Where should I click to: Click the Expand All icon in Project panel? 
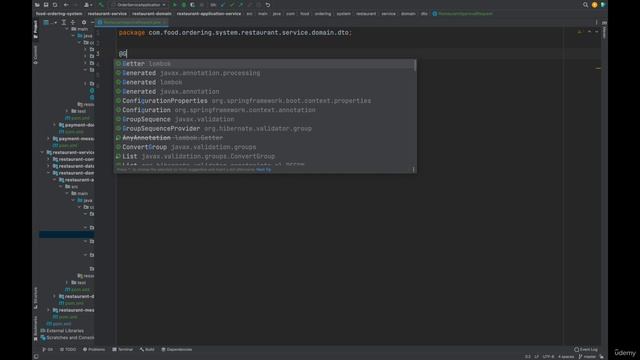(64, 22)
